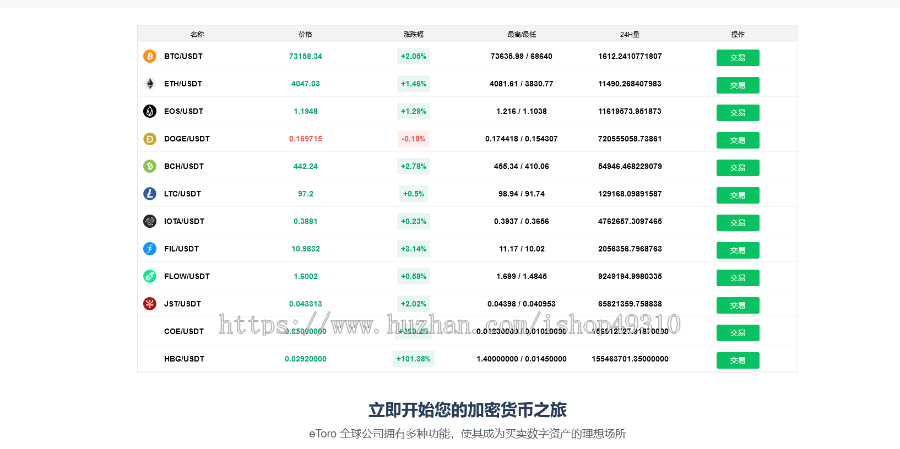The height and width of the screenshot is (449, 900).
Task: Open trade for DOGE/USDT
Action: coord(738,141)
